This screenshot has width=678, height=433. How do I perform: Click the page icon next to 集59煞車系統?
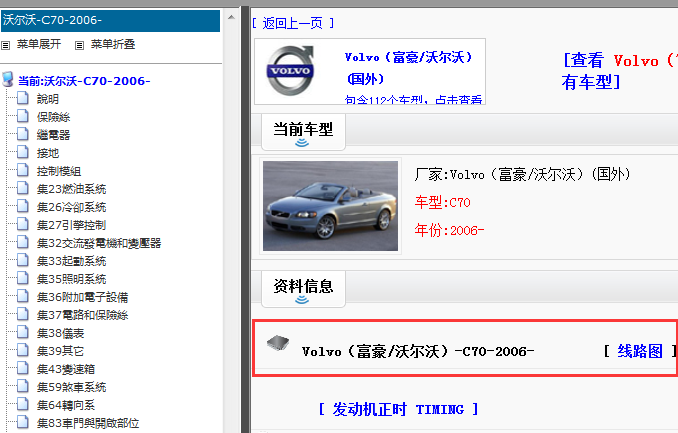pyautogui.click(x=23, y=387)
